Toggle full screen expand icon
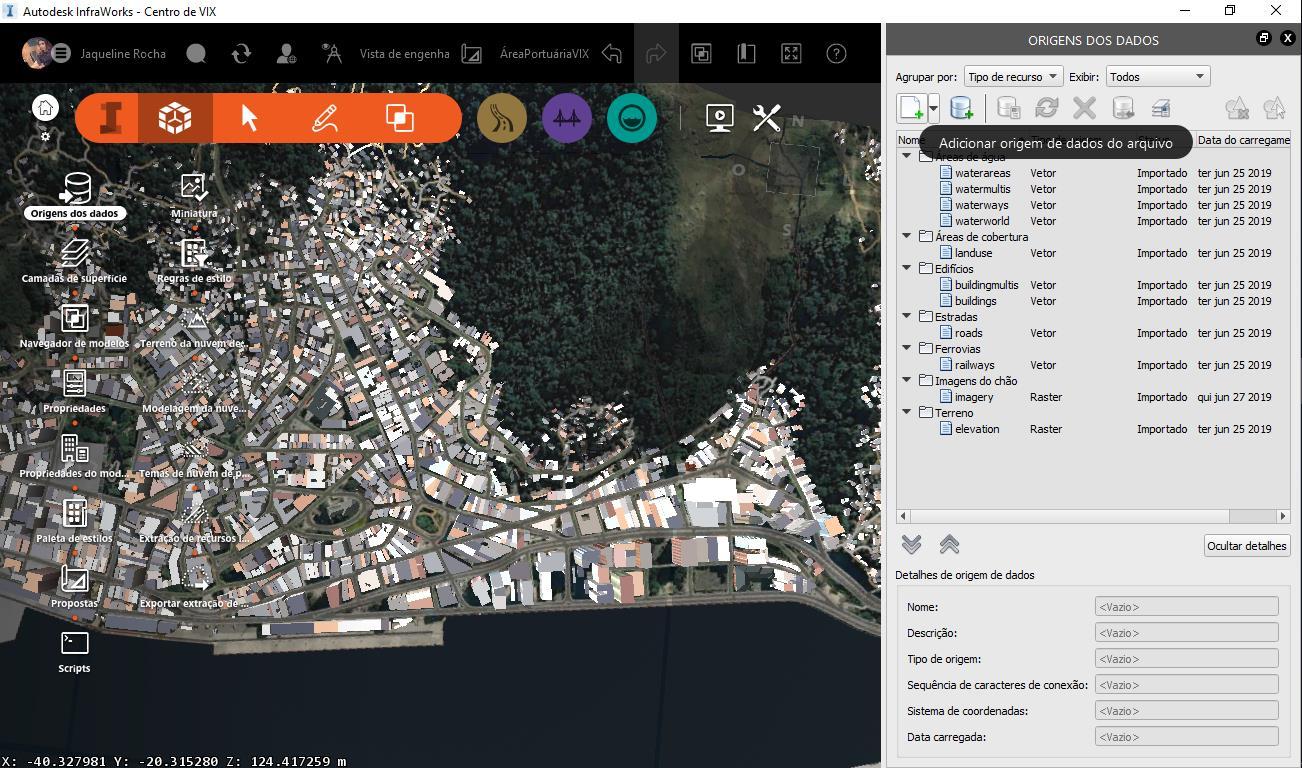The width and height of the screenshot is (1302, 768). click(x=791, y=54)
